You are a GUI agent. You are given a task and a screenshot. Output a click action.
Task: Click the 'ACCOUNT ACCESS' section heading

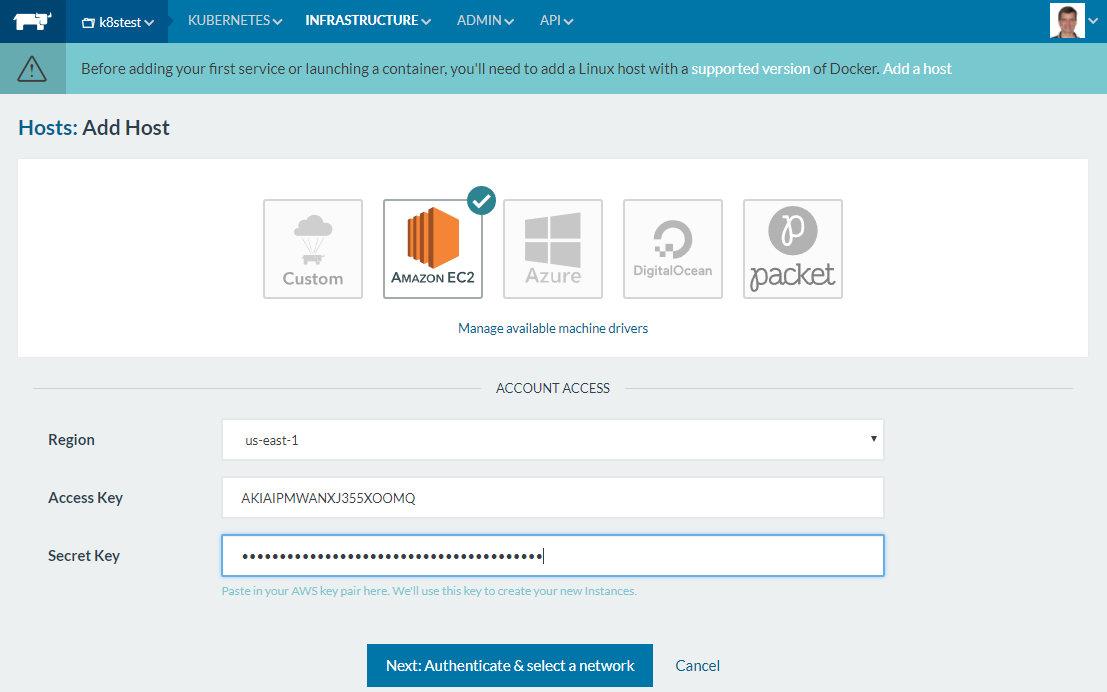tap(553, 388)
